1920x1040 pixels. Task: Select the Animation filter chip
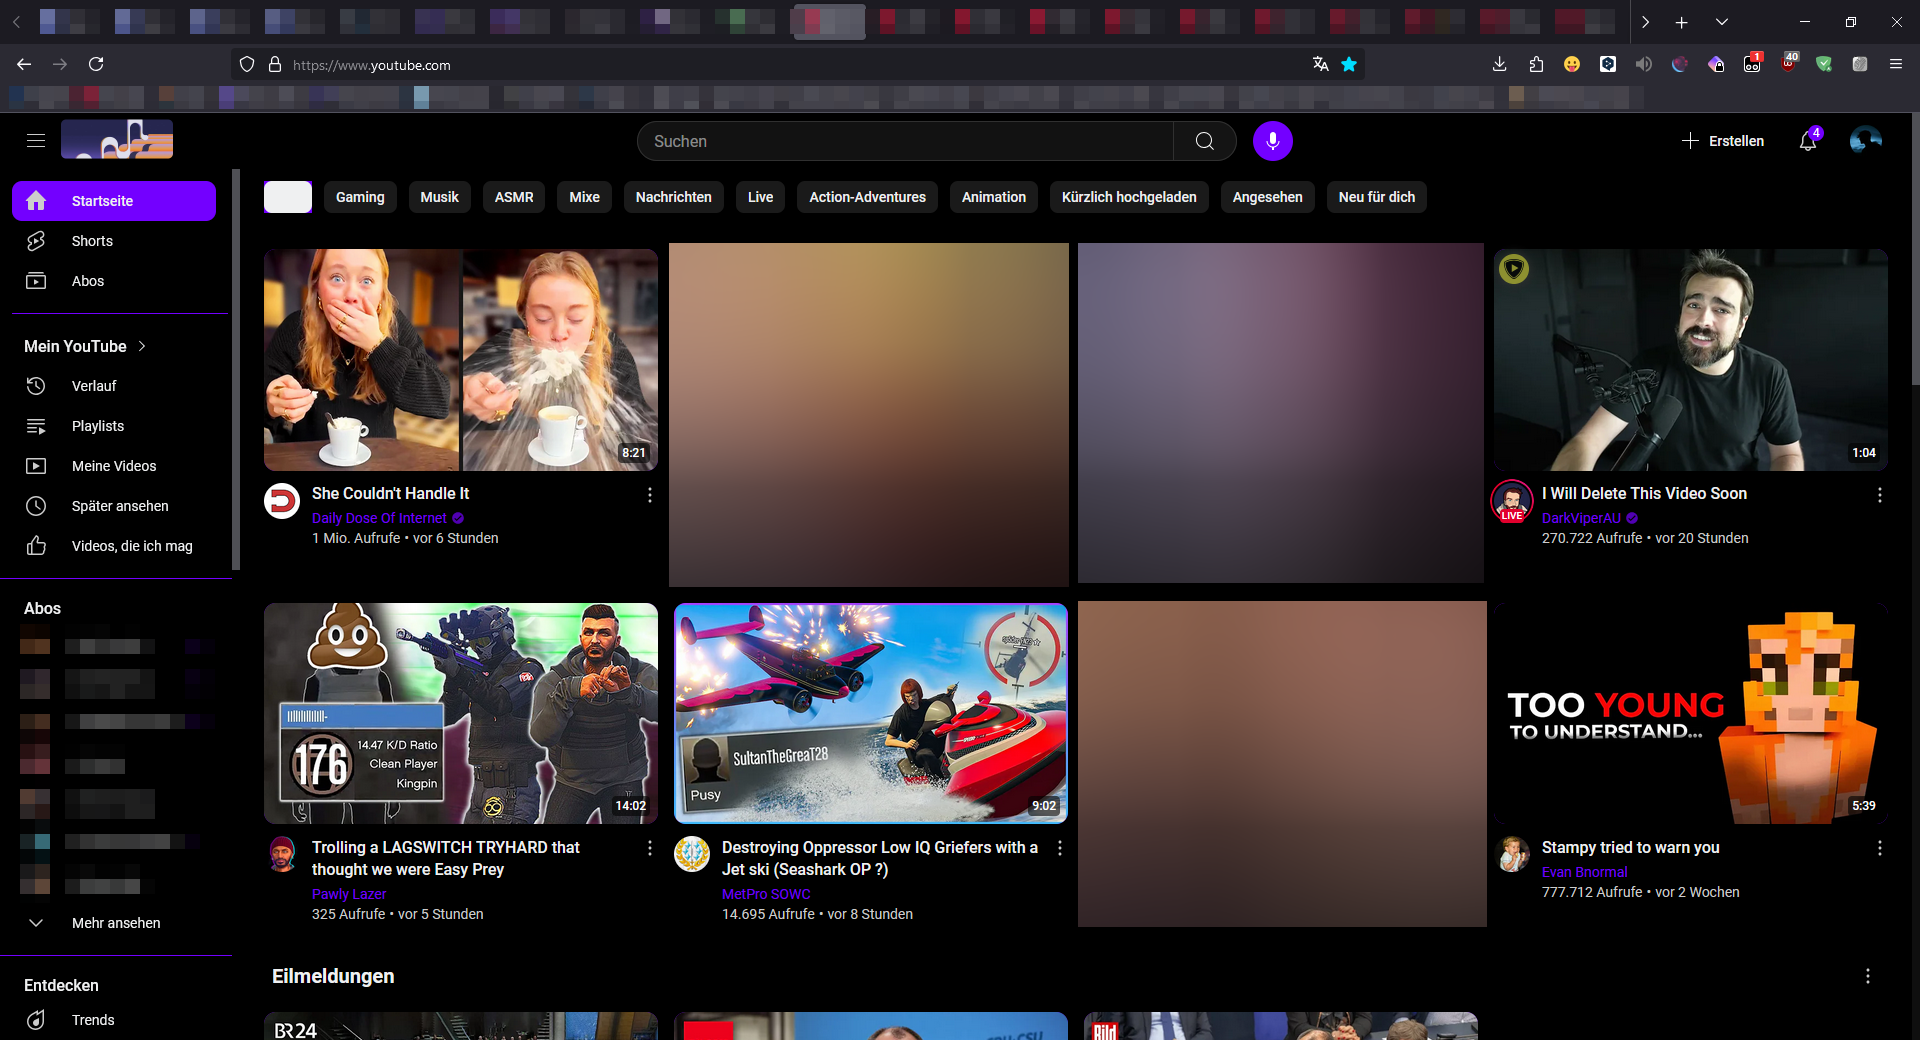coord(993,197)
